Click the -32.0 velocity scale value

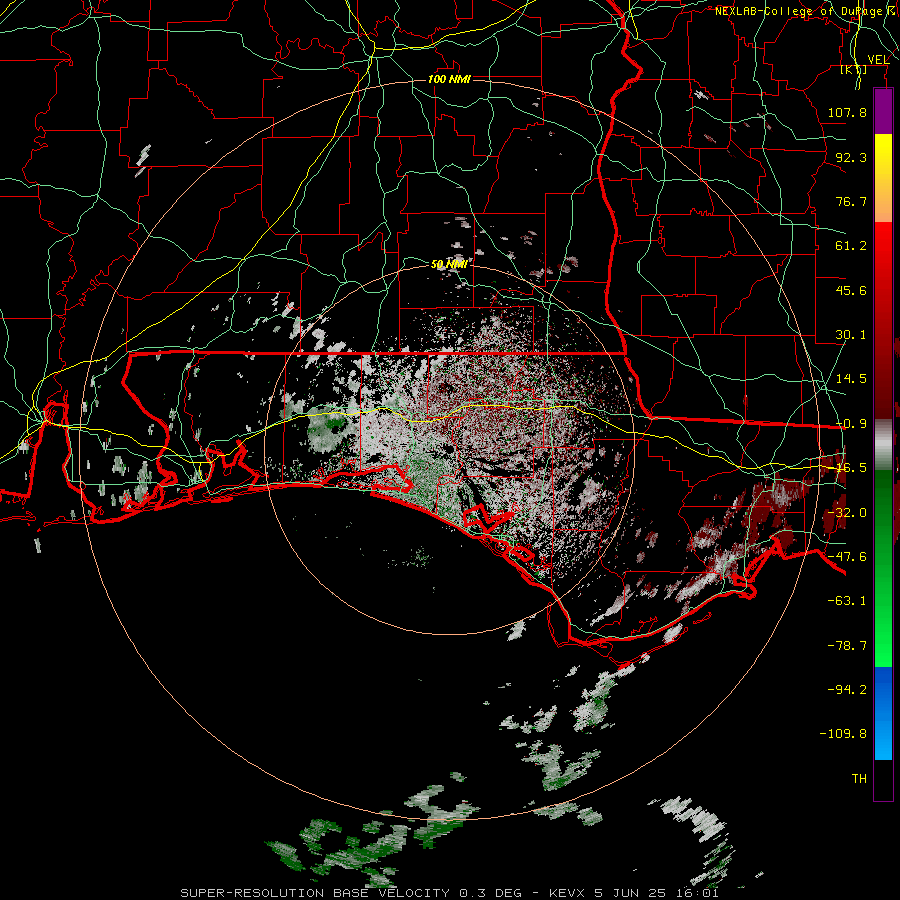point(847,513)
